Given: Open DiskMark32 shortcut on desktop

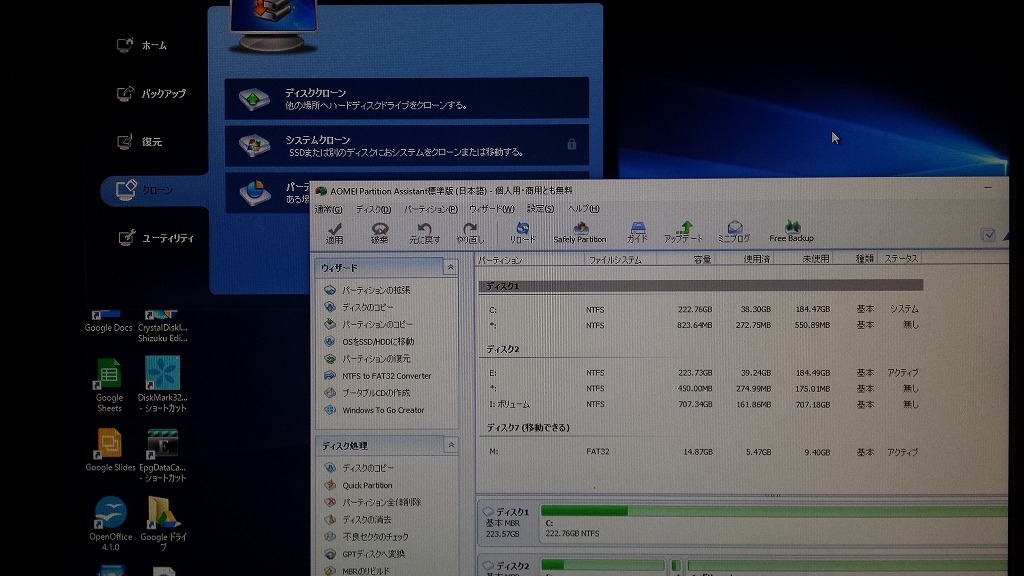Looking at the screenshot, I should tap(163, 384).
